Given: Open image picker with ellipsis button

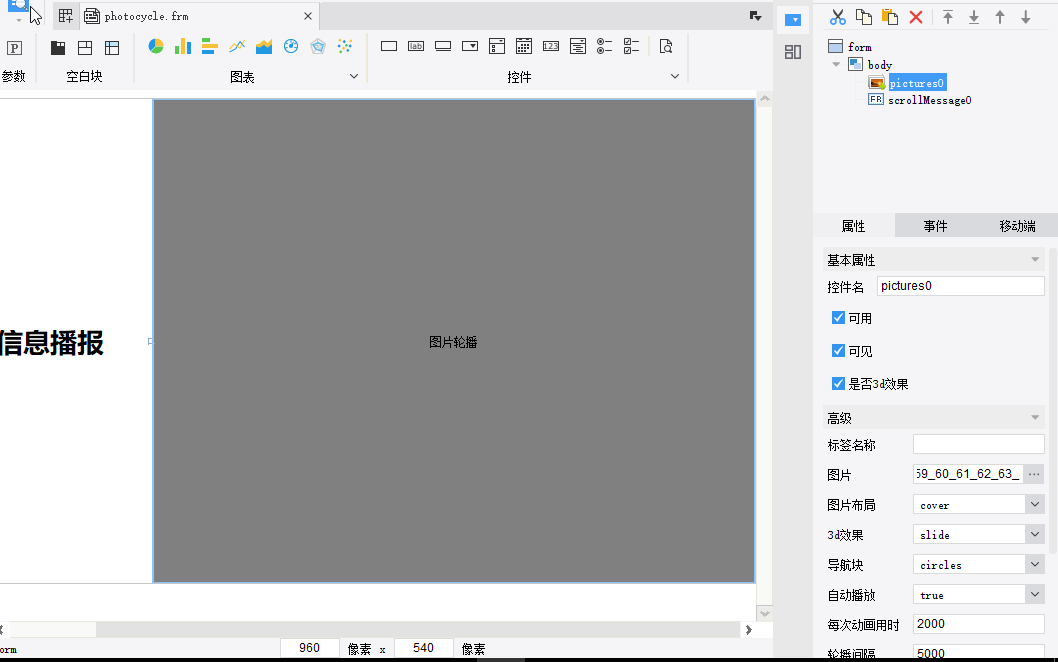Looking at the screenshot, I should (1034, 474).
